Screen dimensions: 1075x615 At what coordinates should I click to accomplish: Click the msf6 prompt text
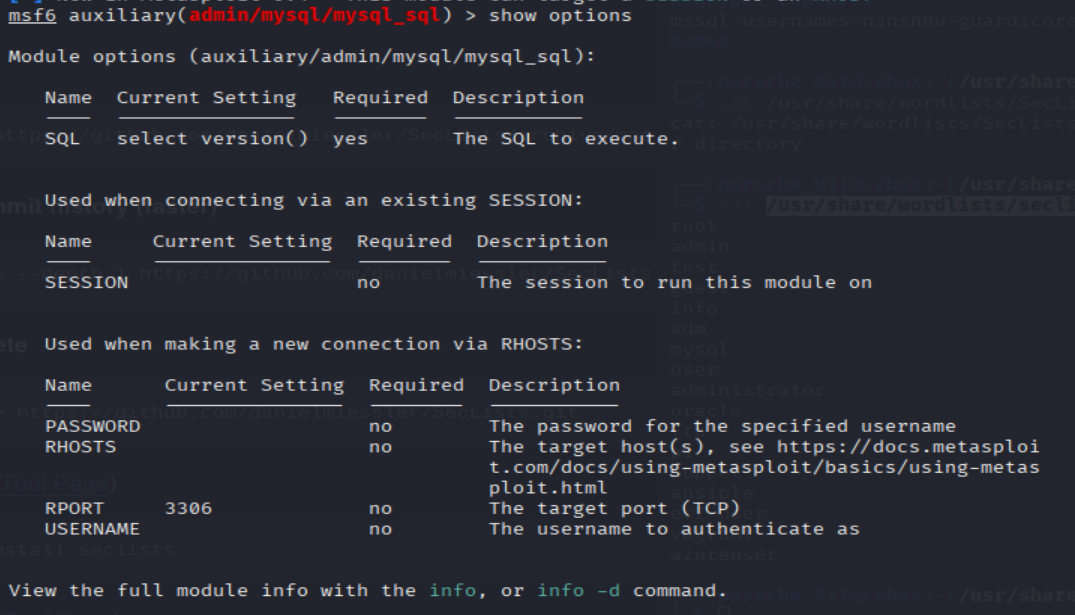[x=32, y=15]
